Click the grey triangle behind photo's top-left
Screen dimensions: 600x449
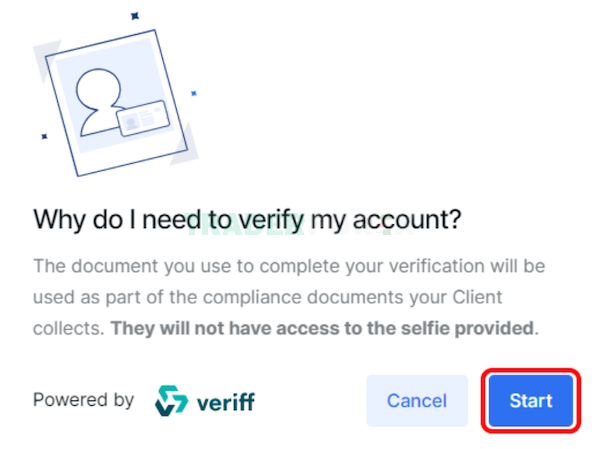click(x=43, y=57)
